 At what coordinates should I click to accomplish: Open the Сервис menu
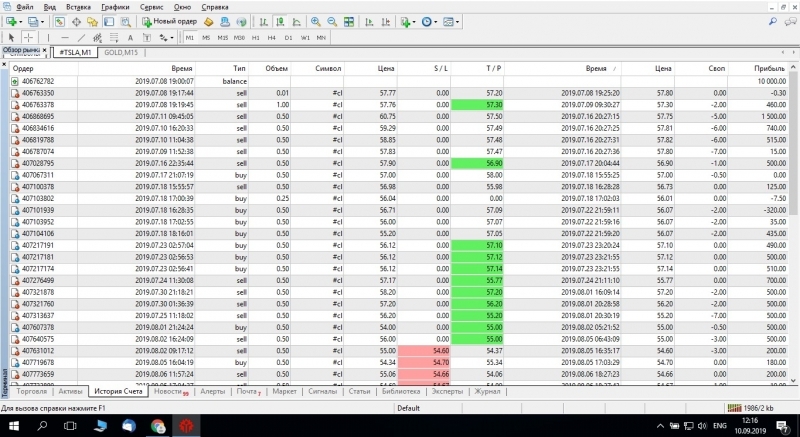click(153, 6)
